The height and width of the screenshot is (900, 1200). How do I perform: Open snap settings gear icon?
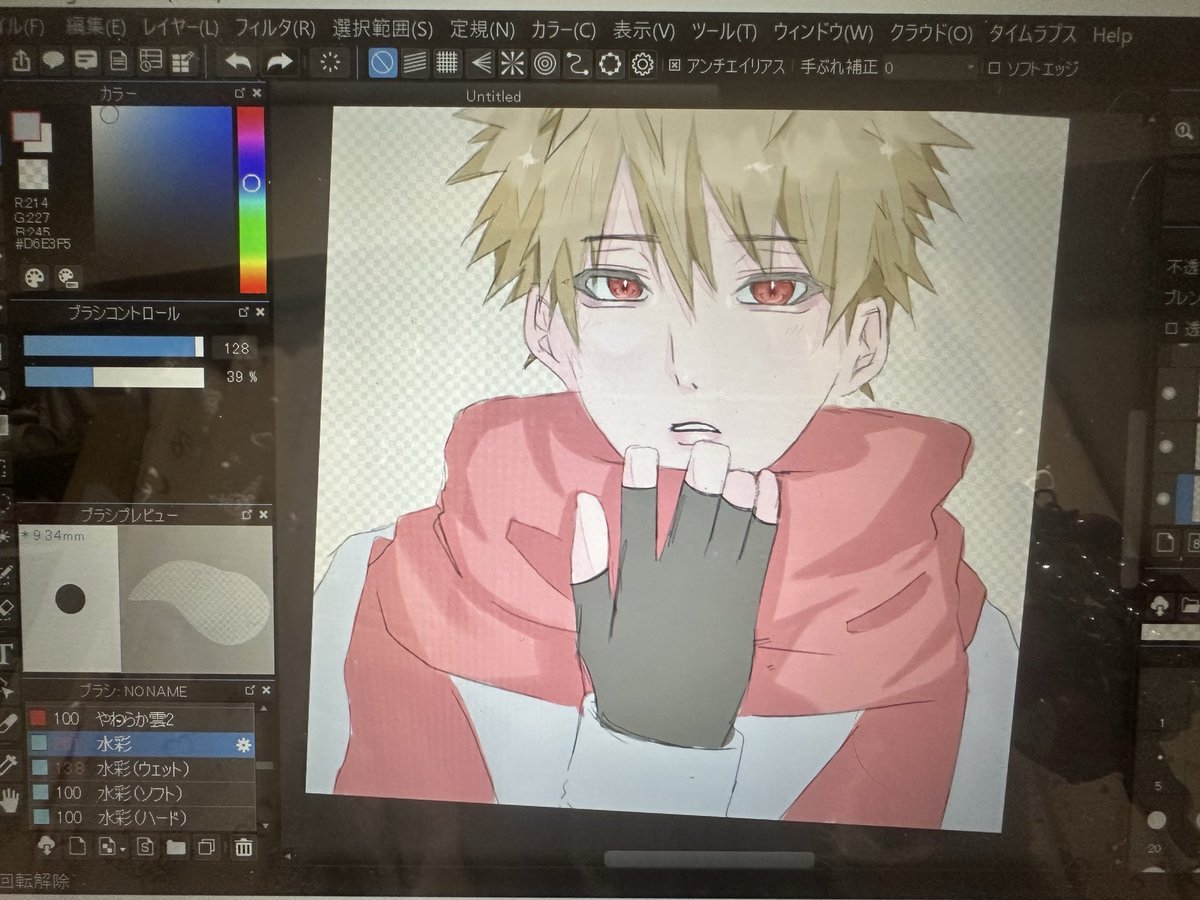click(643, 65)
